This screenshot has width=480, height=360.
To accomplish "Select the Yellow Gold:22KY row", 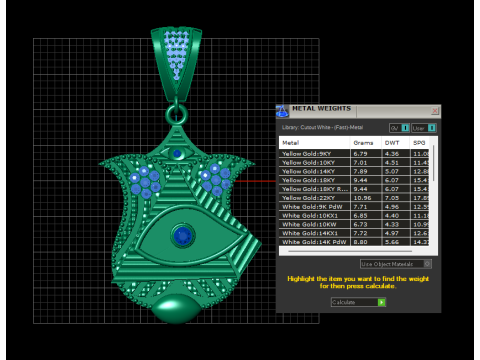I will 354,198.
